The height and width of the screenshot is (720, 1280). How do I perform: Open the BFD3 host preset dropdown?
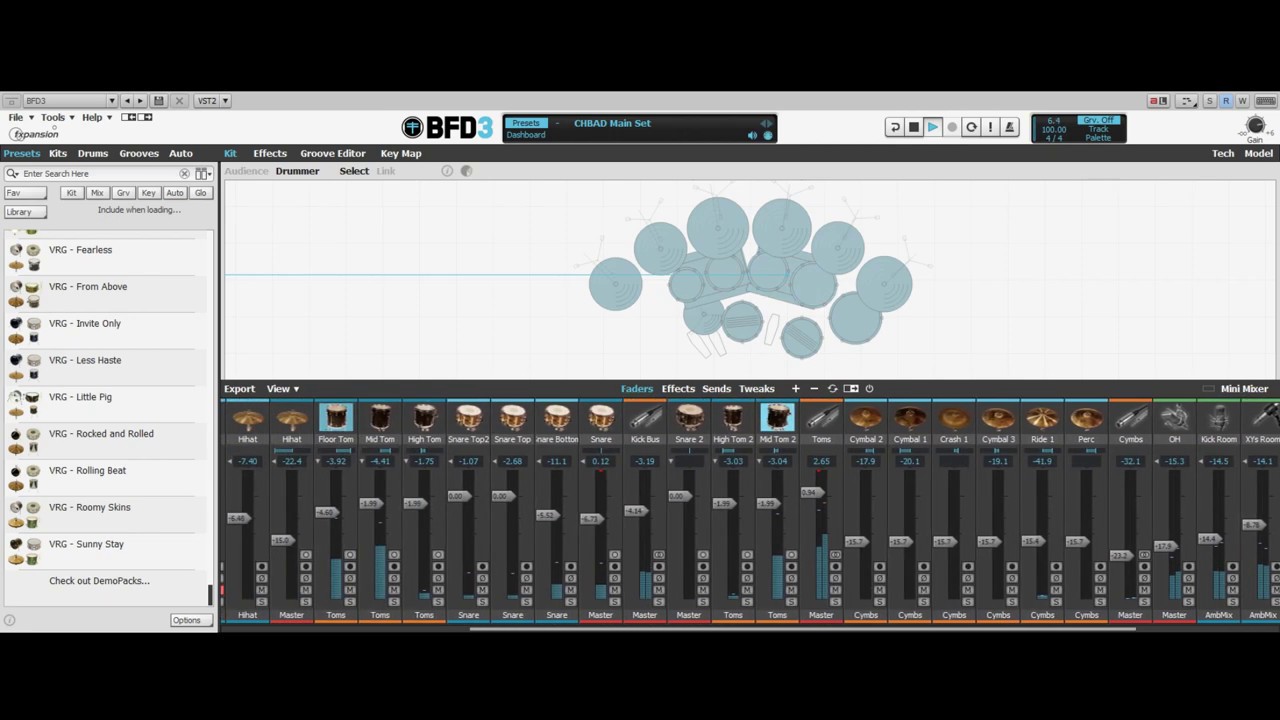68,101
